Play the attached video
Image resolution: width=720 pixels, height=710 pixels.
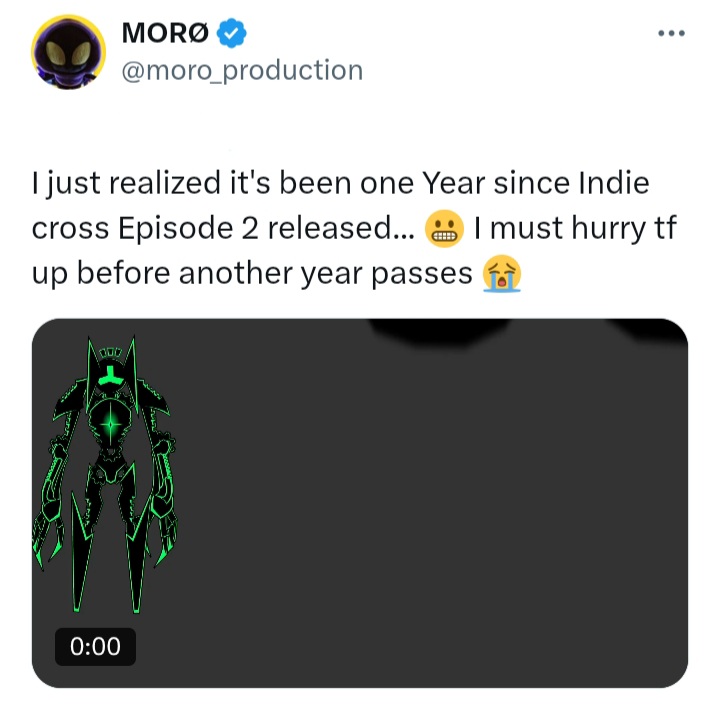[x=360, y=503]
